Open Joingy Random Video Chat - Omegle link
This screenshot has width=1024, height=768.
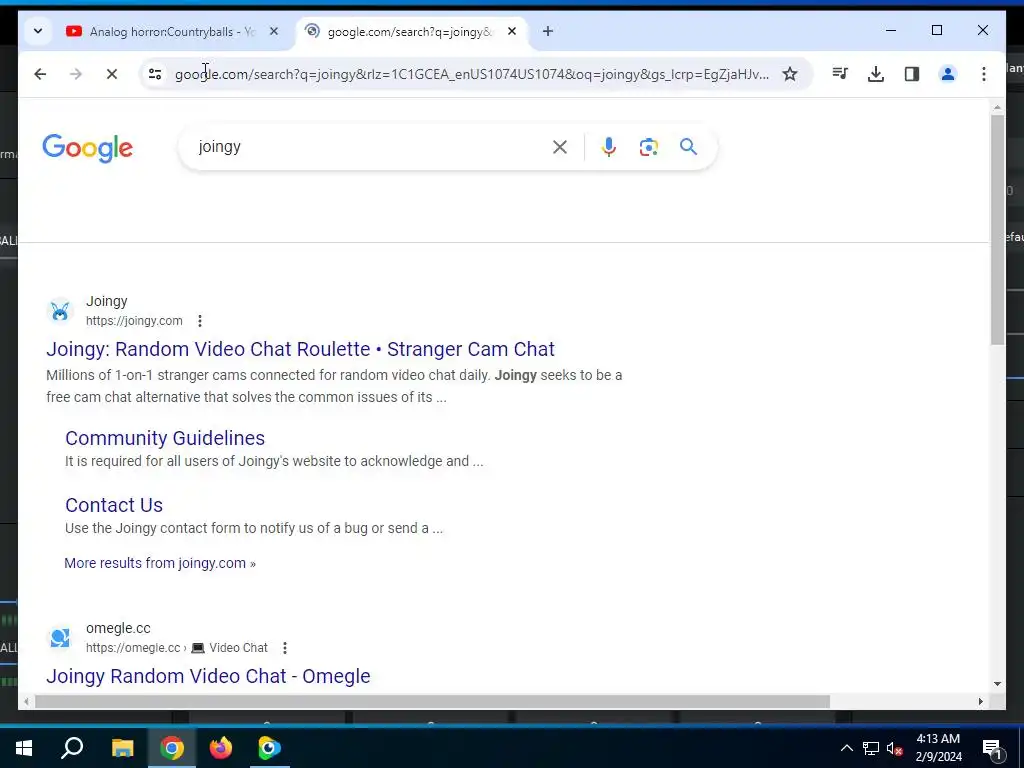(x=208, y=676)
